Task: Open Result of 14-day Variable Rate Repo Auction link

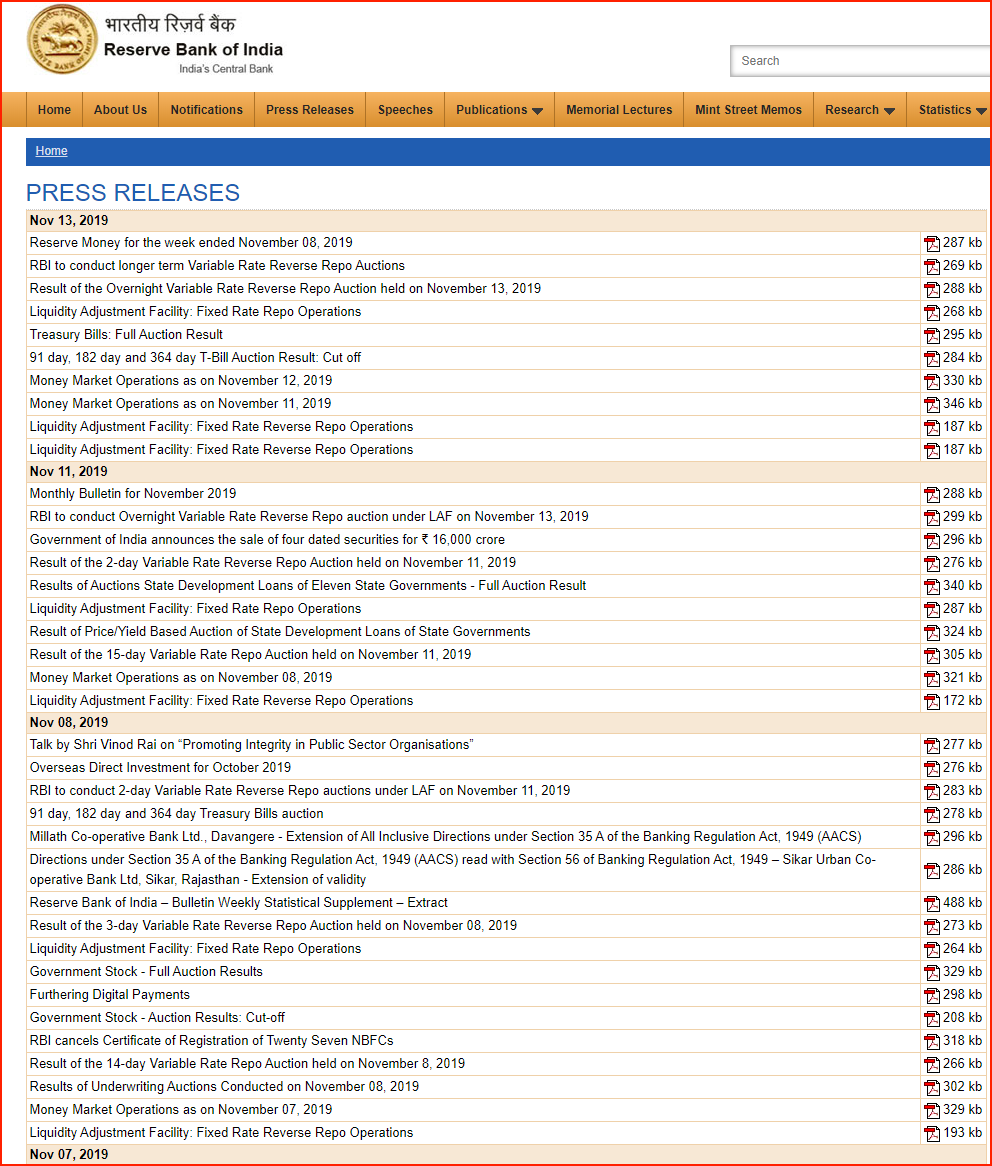Action: 248,1064
